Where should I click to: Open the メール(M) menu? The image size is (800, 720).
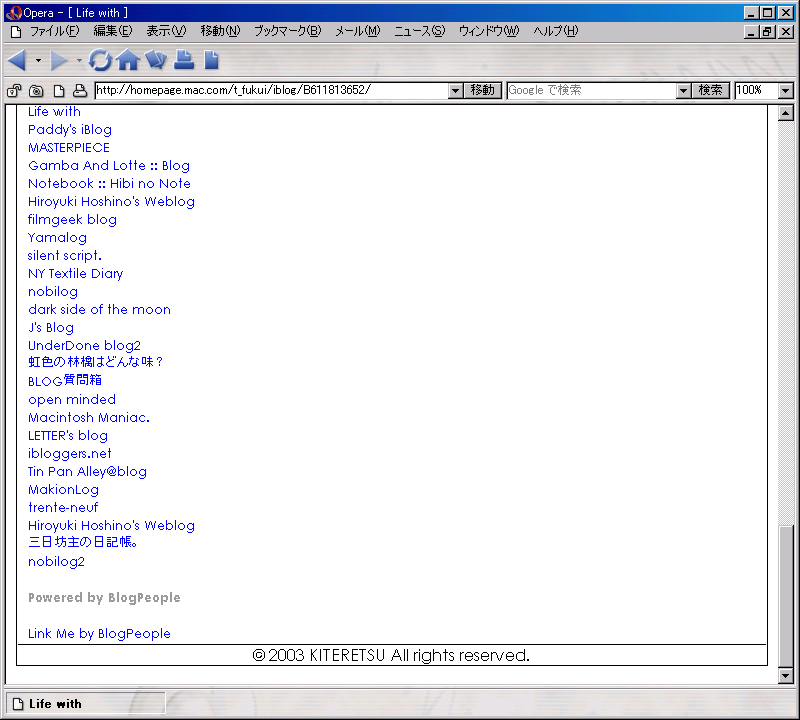click(358, 31)
